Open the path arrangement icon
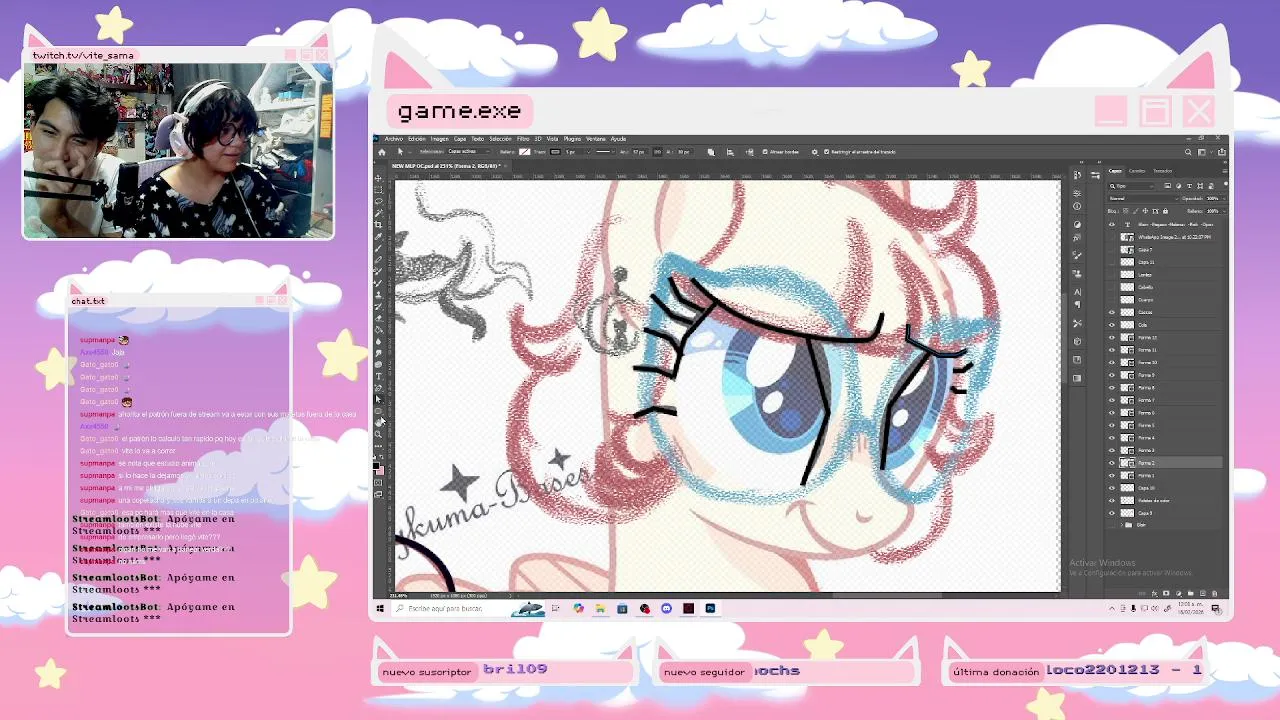Image resolution: width=1280 pixels, height=720 pixels. (750, 152)
